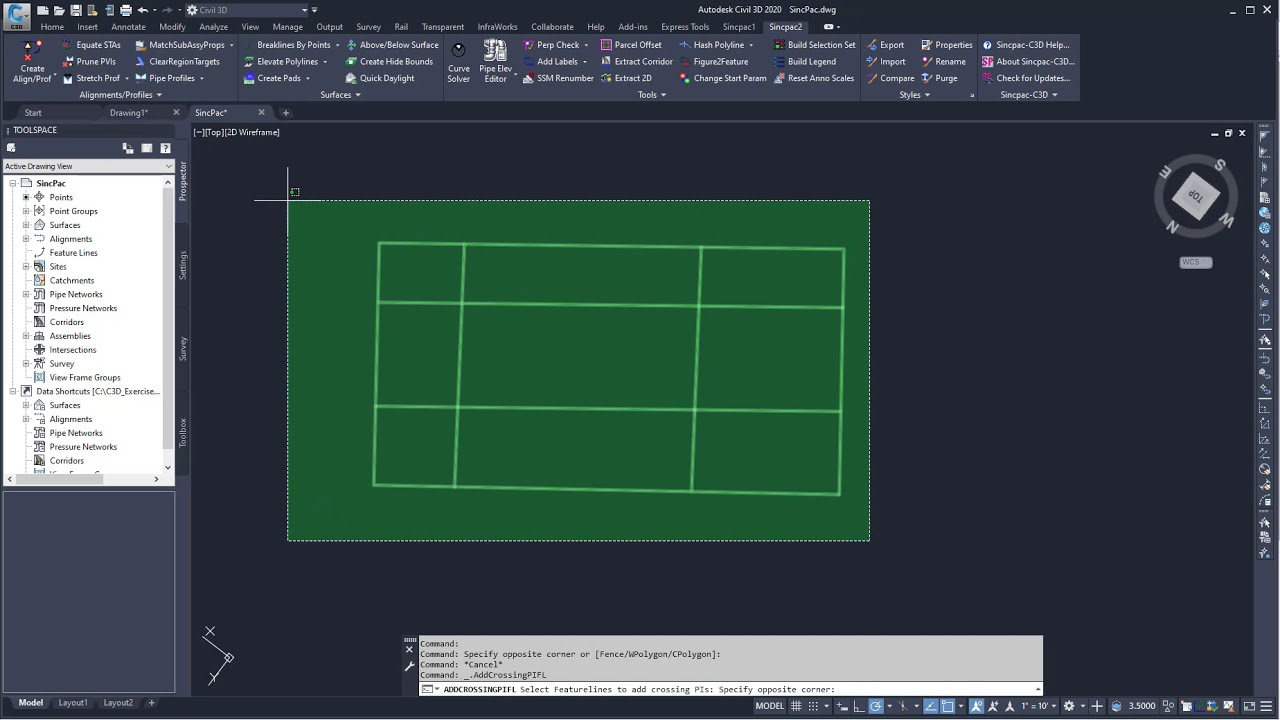This screenshot has height=720, width=1280.
Task: Click the Plot printer icon
Action: click(125, 10)
